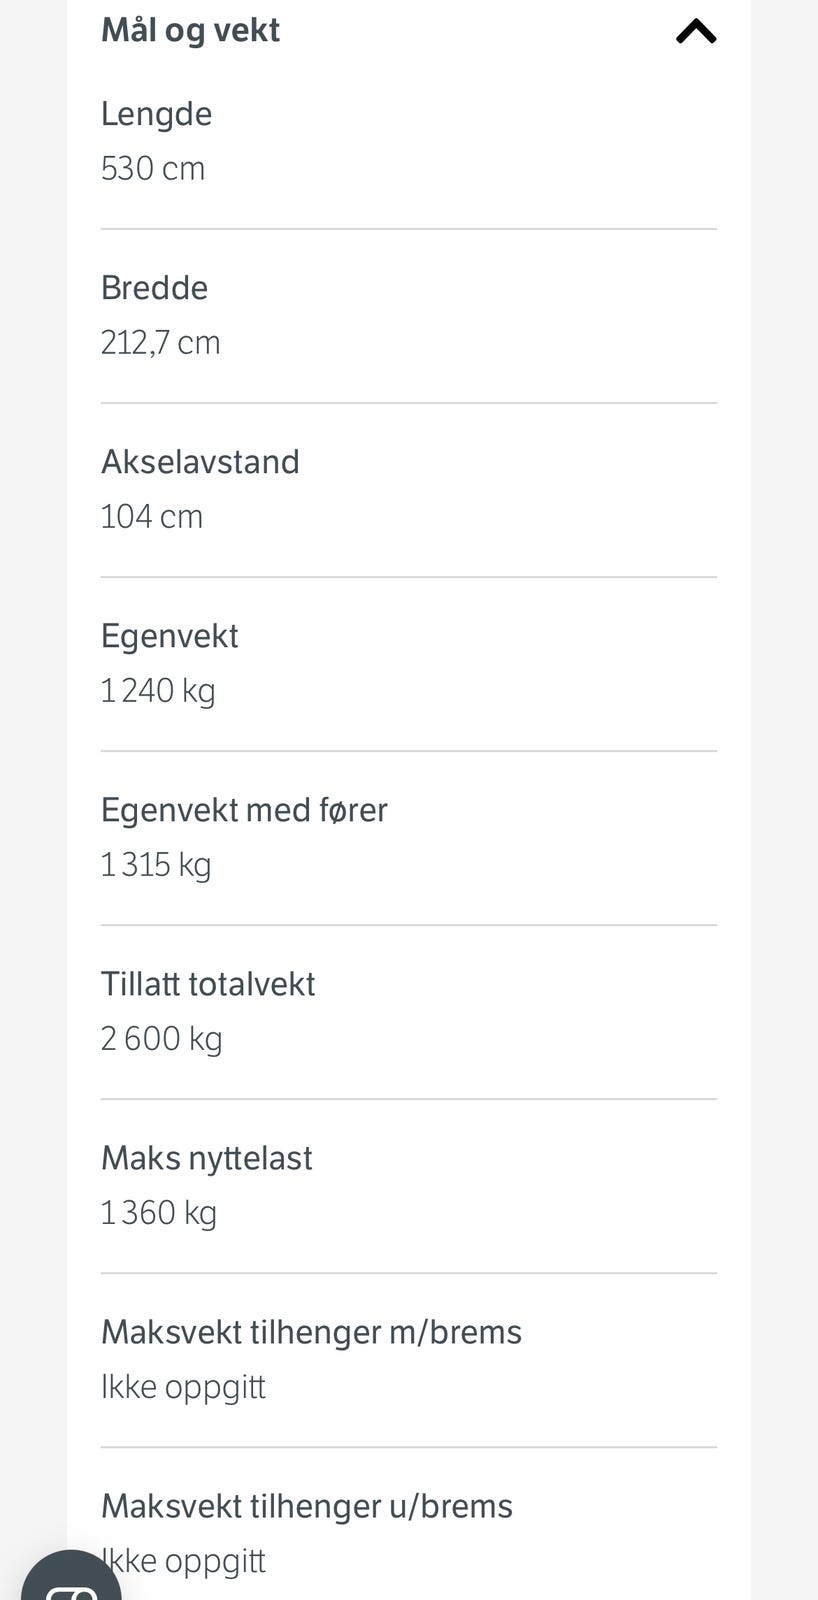Click the 104 cm value
818x1600 pixels.
click(152, 516)
